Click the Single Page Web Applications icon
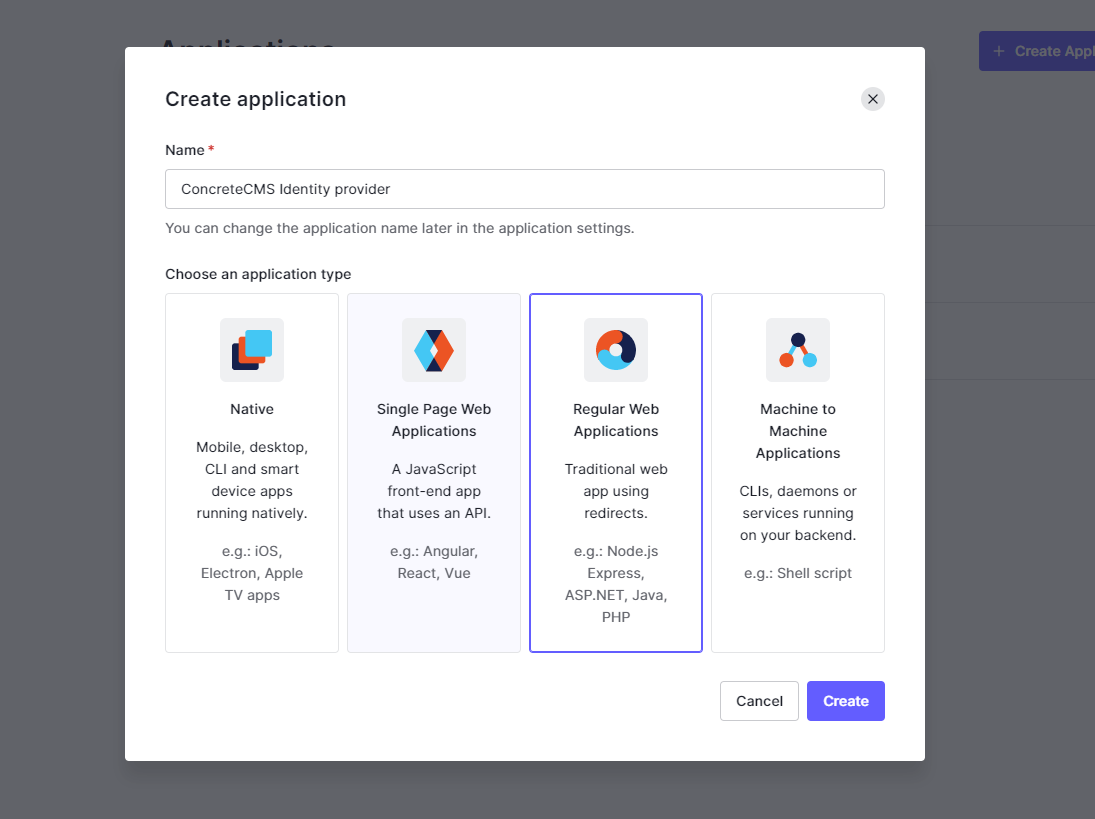 pyautogui.click(x=434, y=350)
